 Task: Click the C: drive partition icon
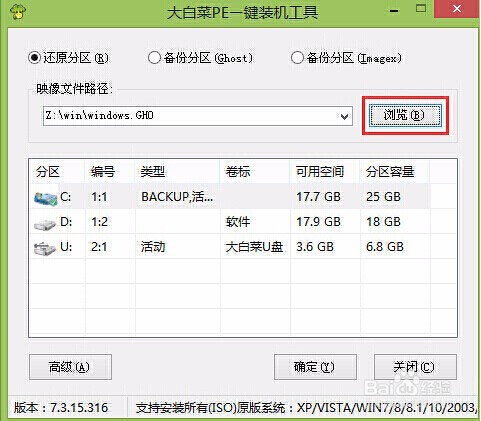coord(45,198)
